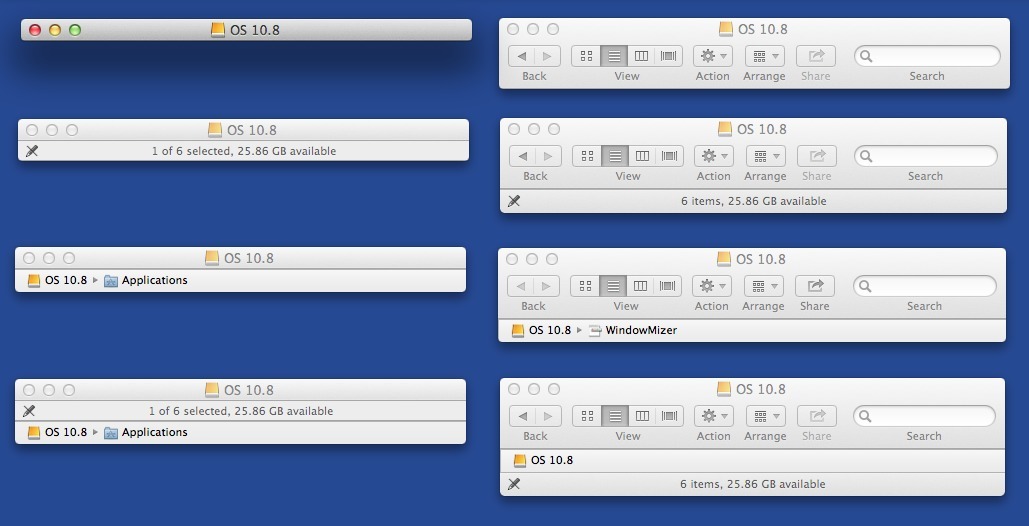The image size is (1029, 526).
Task: Expand Action gear menu in the toolbar-only window
Action: click(x=713, y=56)
